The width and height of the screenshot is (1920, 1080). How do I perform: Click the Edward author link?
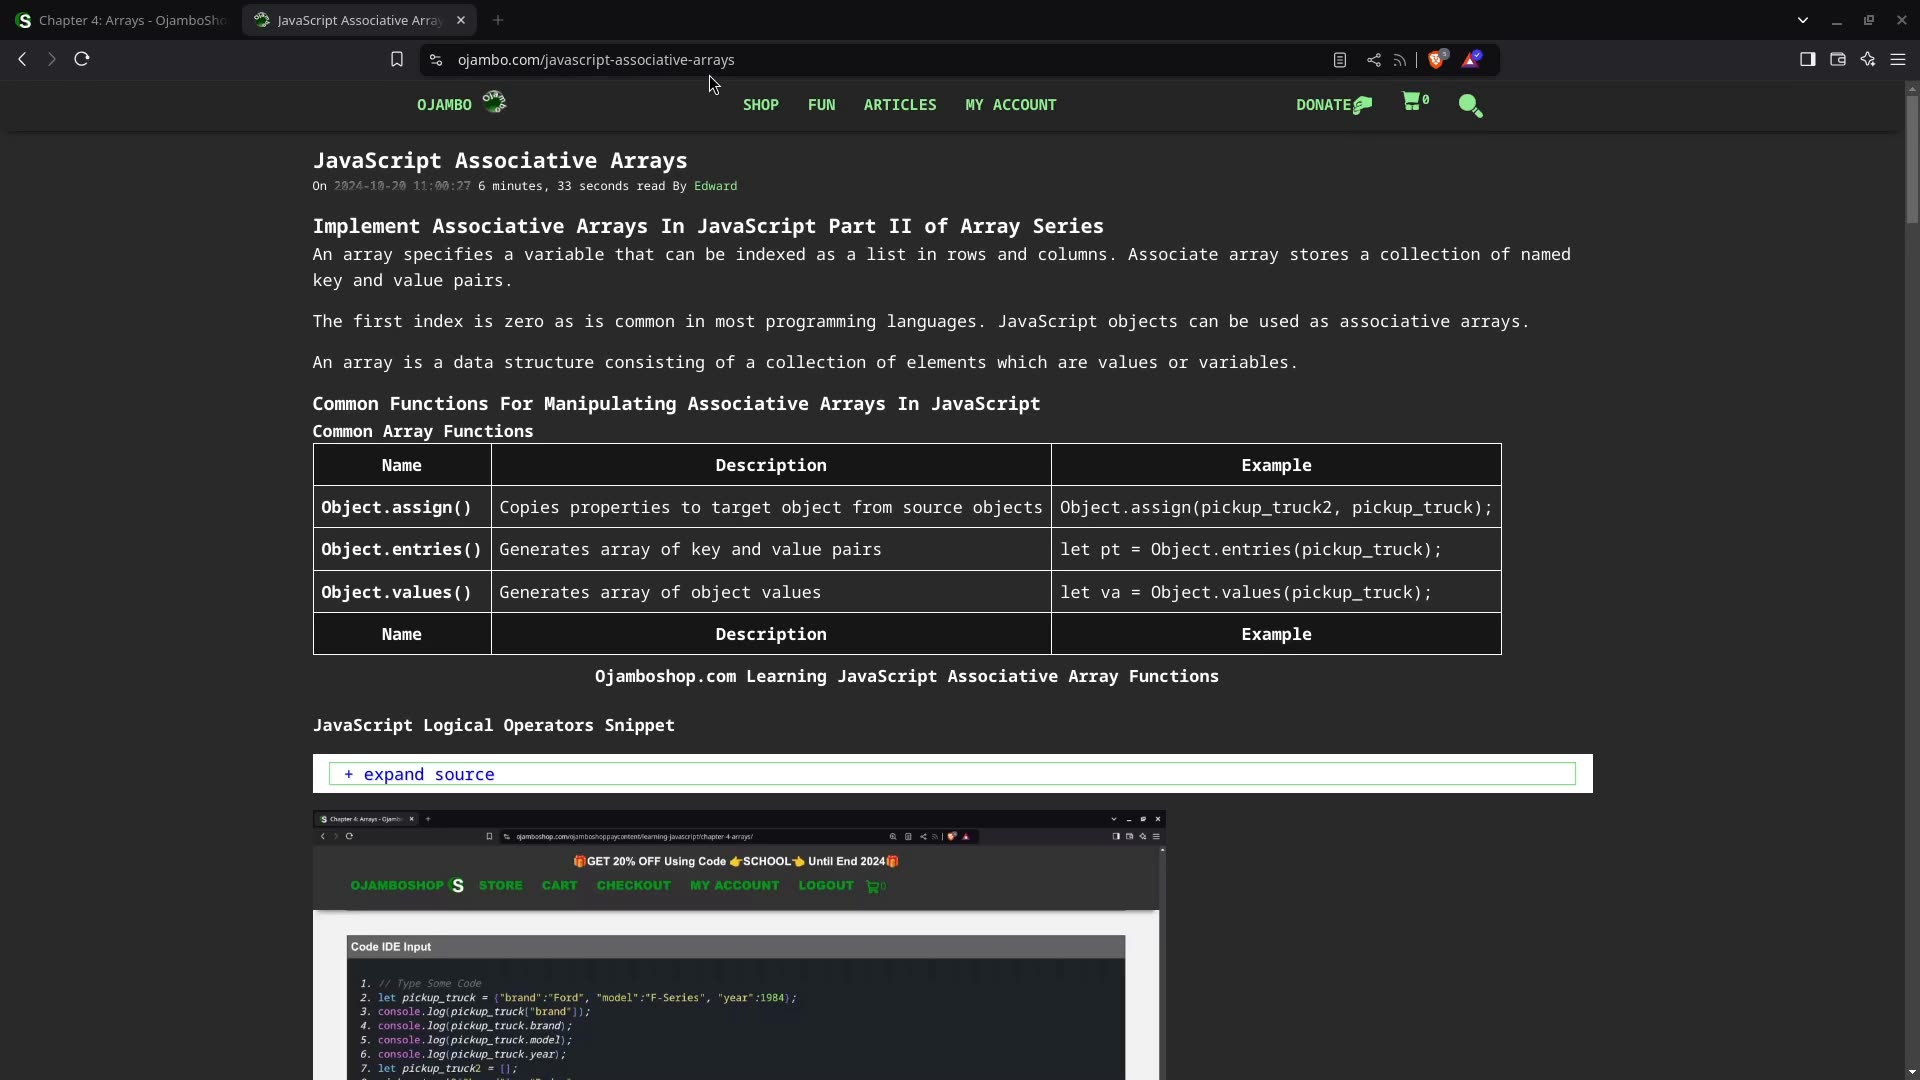coord(715,186)
